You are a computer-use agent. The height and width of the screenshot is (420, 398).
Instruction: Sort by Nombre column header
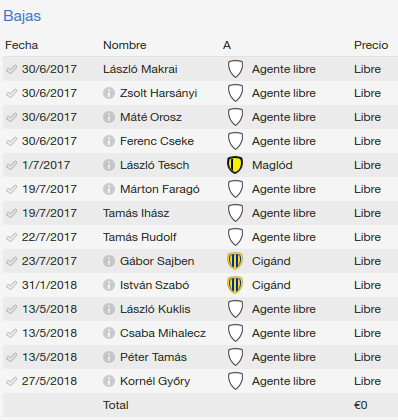[125, 45]
